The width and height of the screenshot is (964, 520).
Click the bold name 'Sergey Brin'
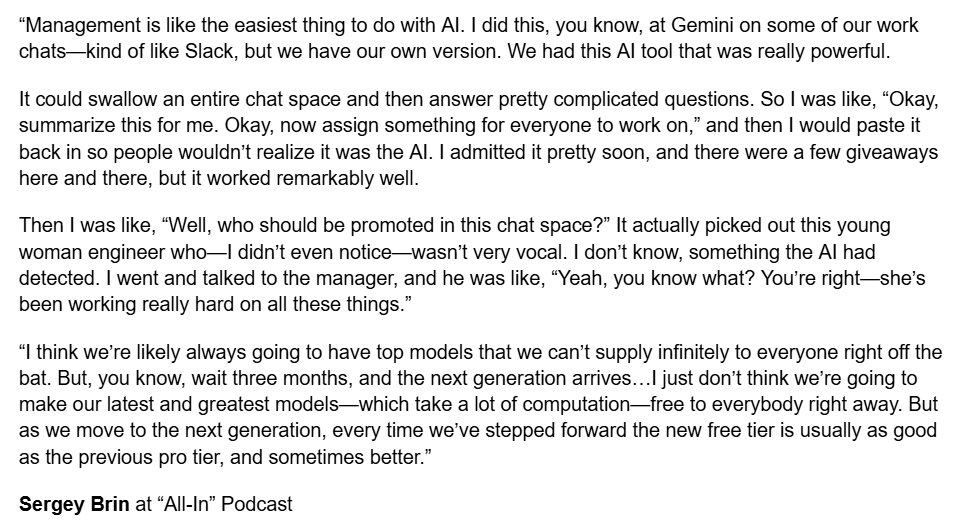[x=74, y=505]
